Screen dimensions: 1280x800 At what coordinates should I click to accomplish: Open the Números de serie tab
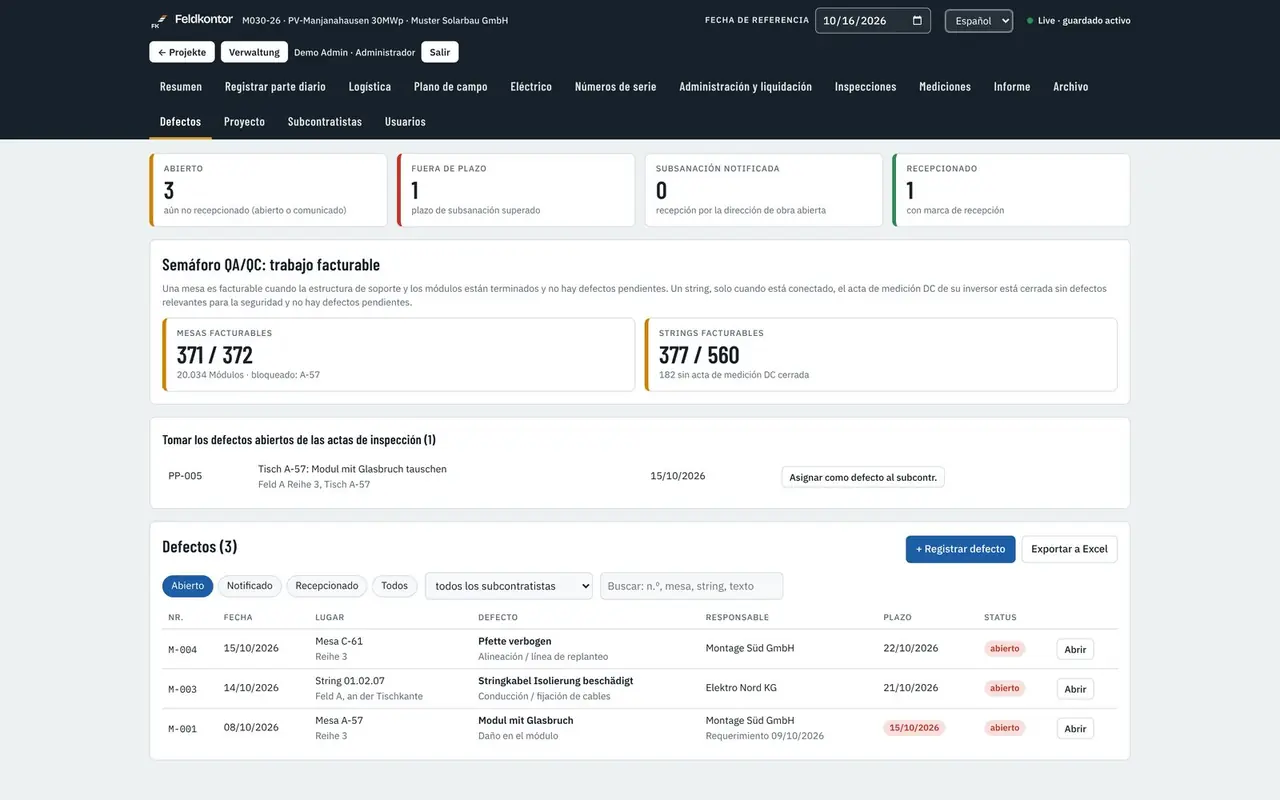616,87
